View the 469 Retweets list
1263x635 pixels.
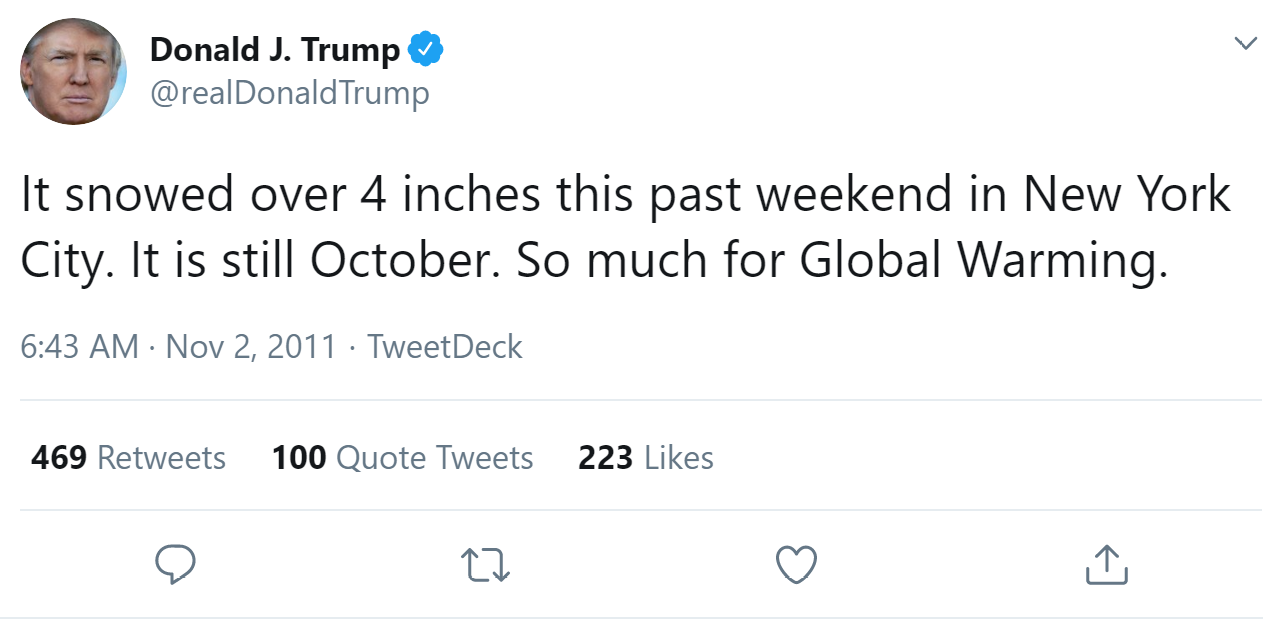128,458
